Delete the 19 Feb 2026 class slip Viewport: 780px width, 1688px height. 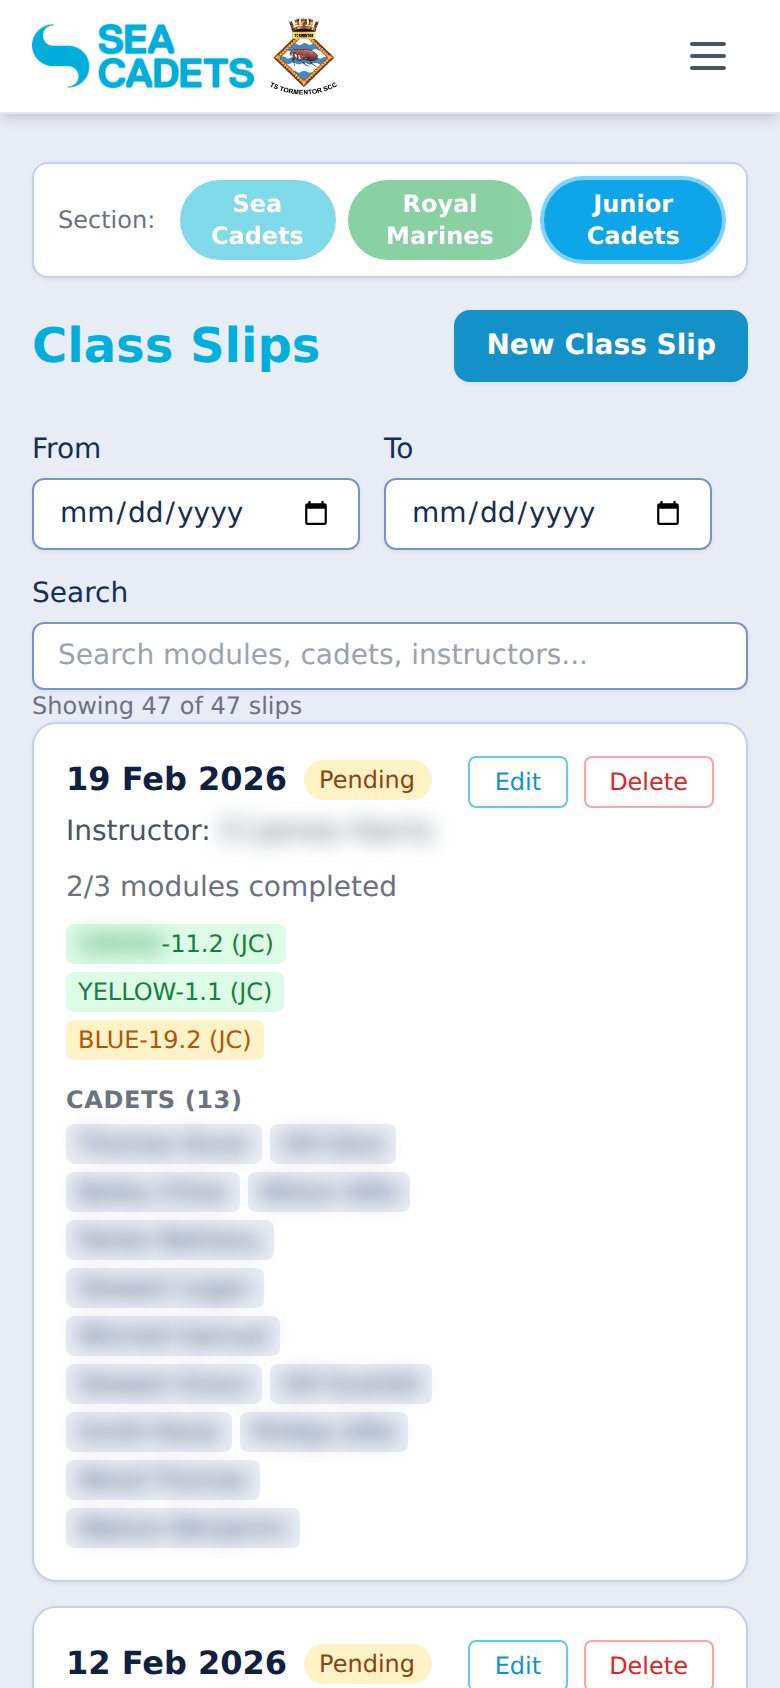[648, 781]
